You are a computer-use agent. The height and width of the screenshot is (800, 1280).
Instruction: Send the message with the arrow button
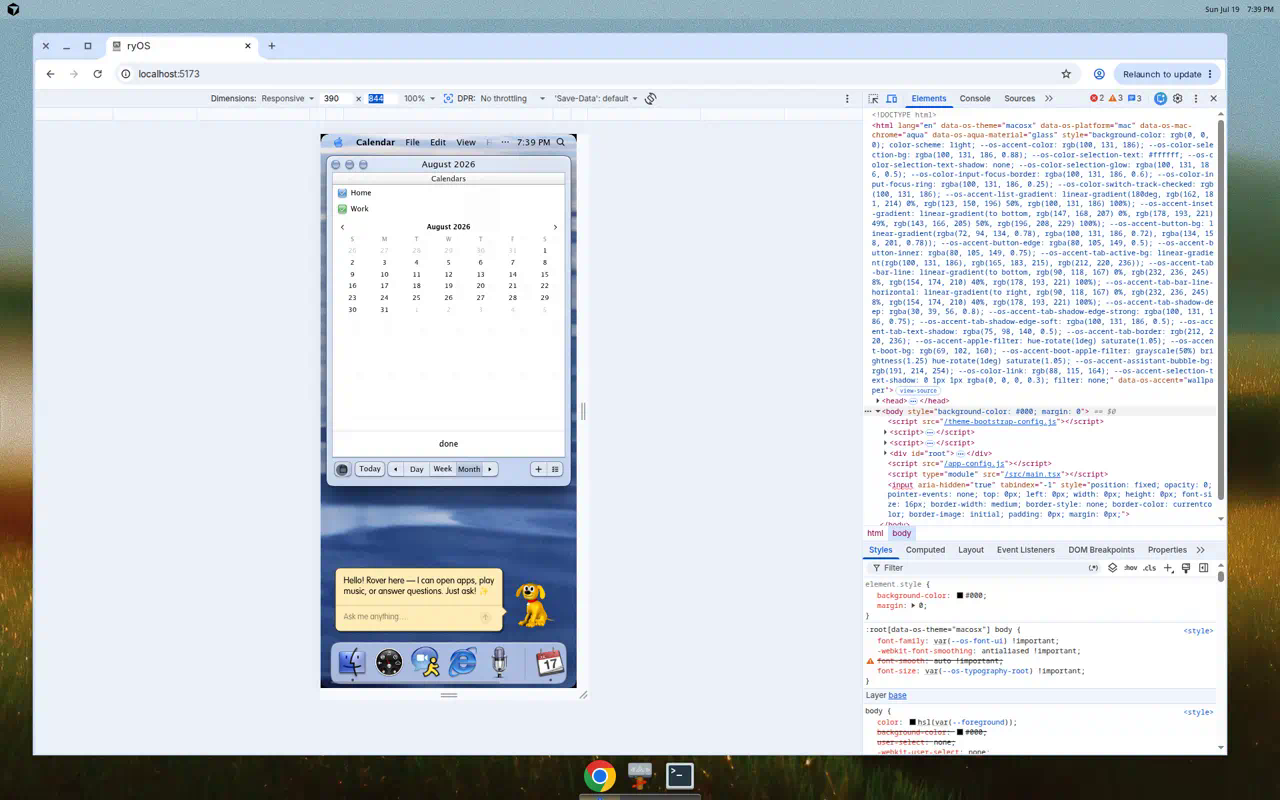(486, 617)
